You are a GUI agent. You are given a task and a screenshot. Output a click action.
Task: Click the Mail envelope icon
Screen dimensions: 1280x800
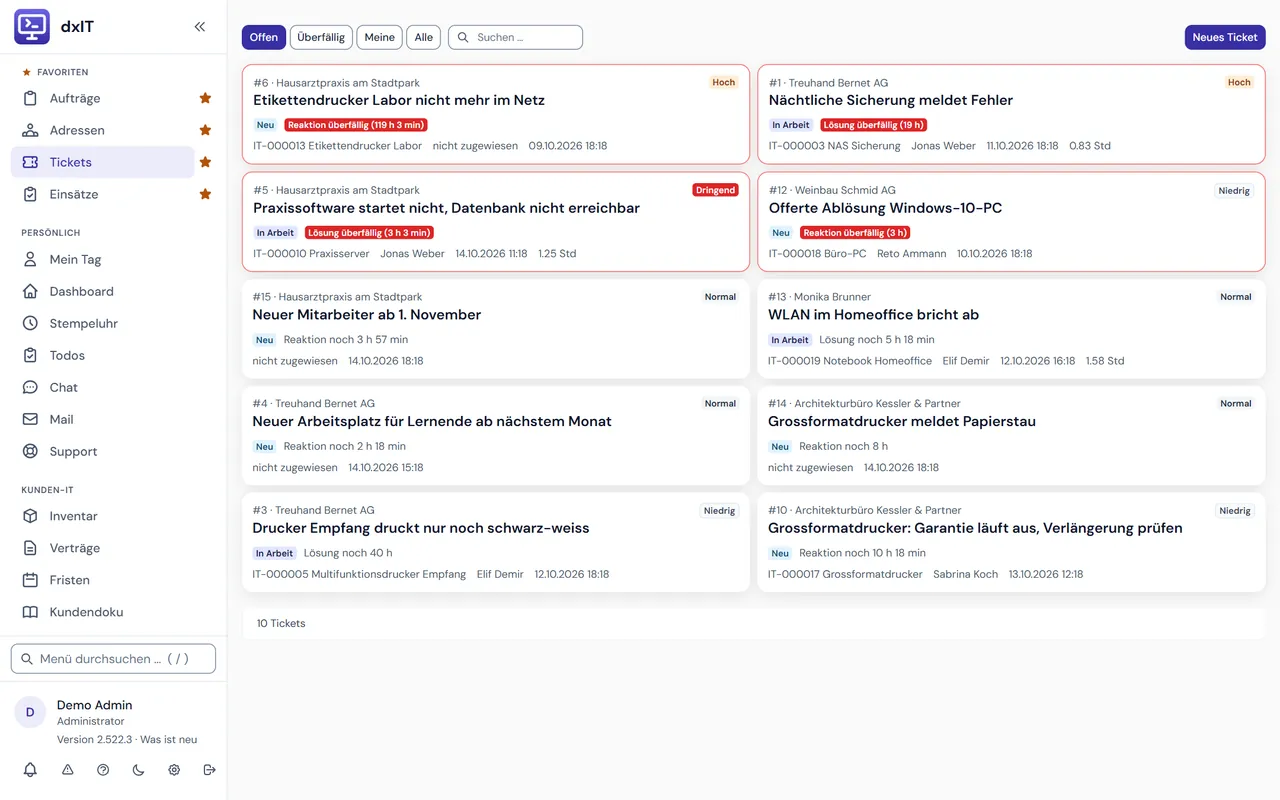(30, 419)
